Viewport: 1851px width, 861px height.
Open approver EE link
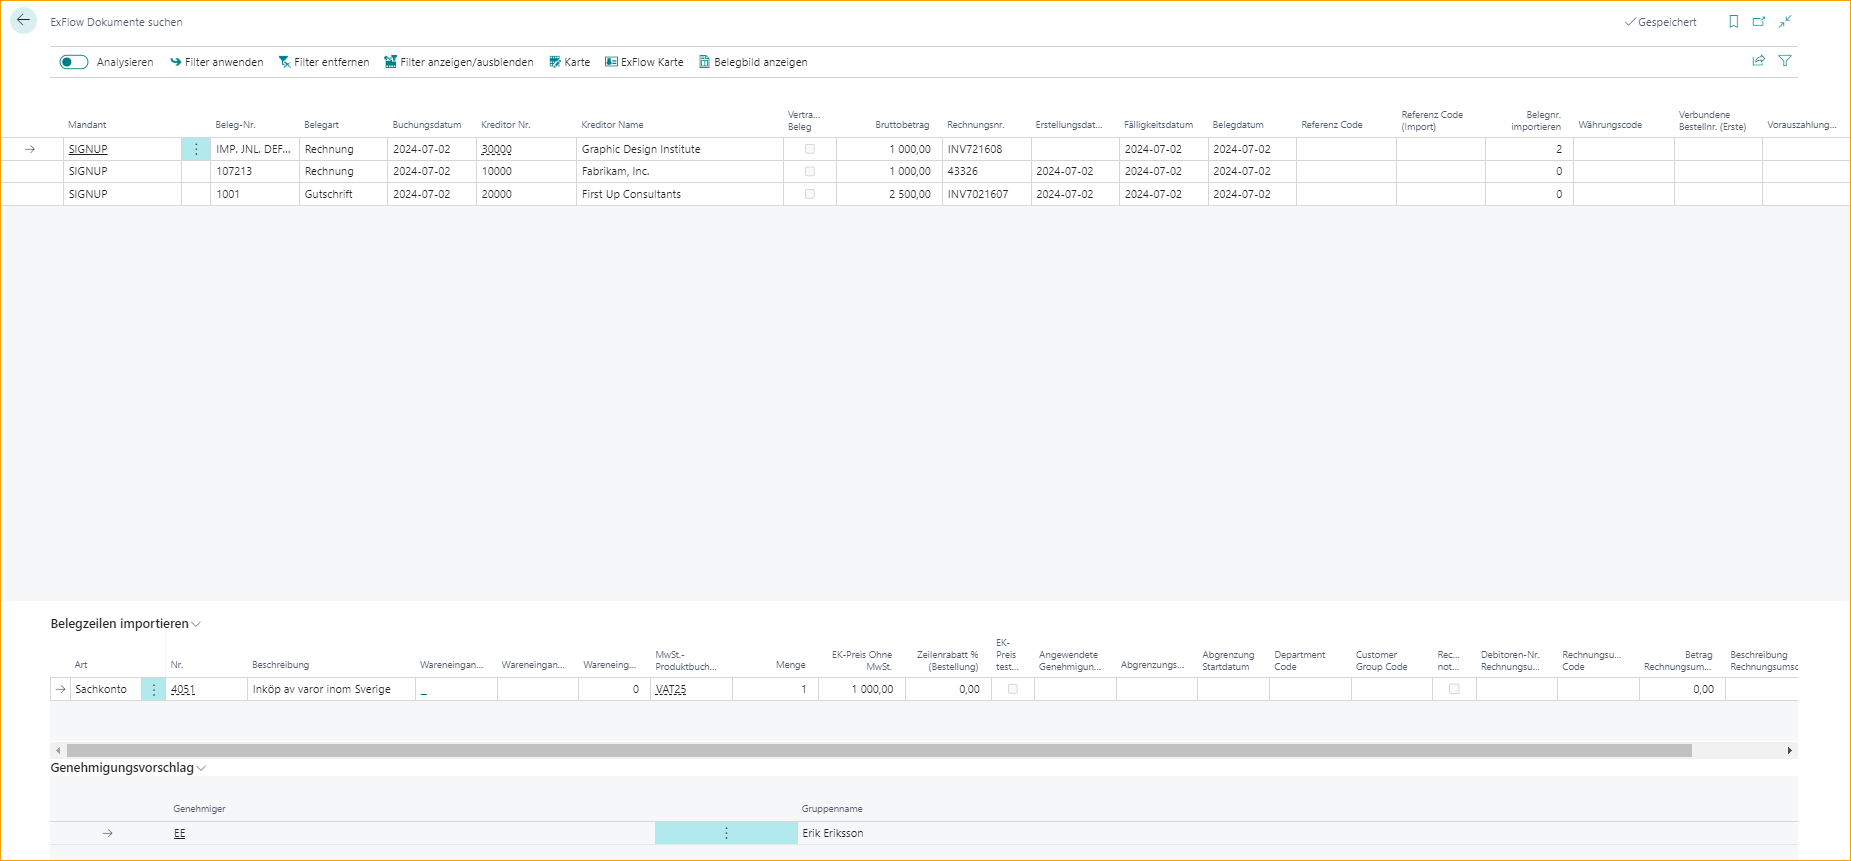pos(180,833)
